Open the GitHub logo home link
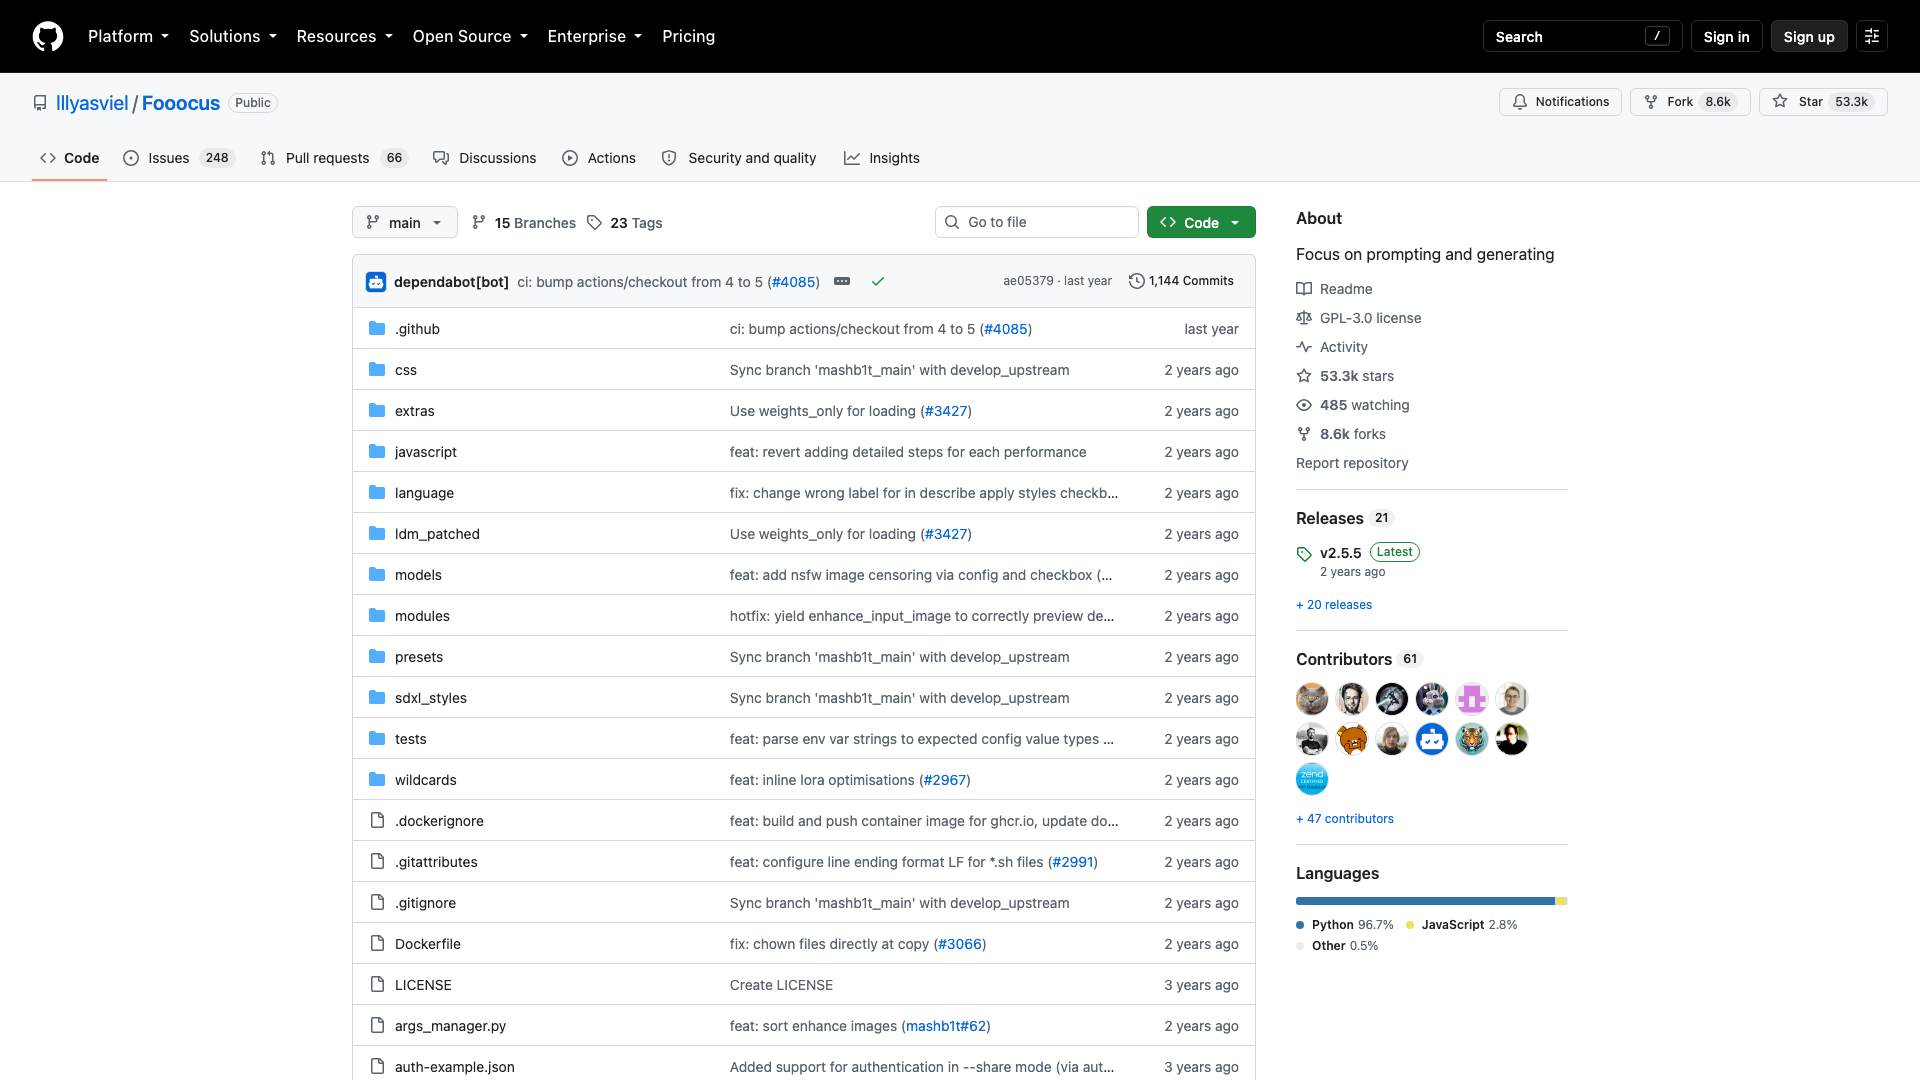 click(48, 36)
